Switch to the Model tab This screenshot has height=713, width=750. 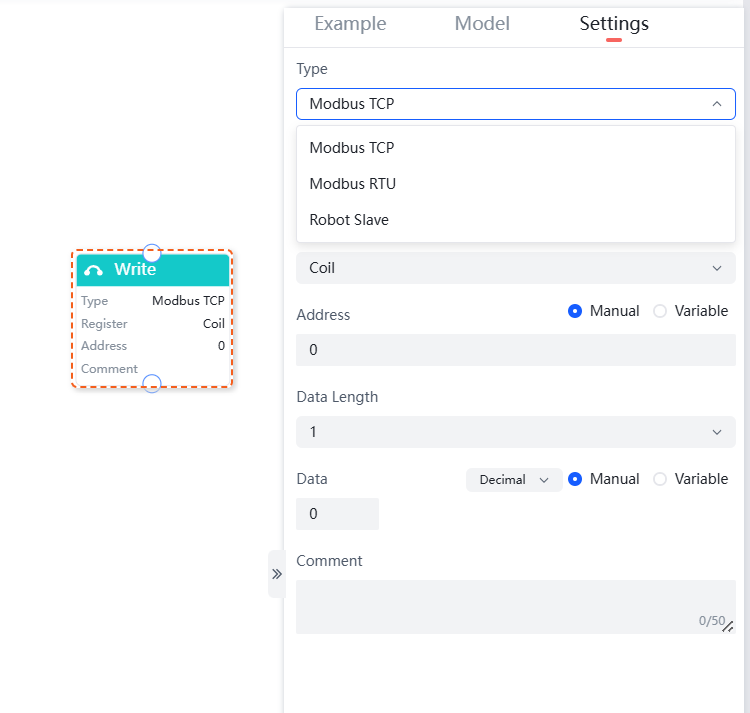[x=482, y=24]
